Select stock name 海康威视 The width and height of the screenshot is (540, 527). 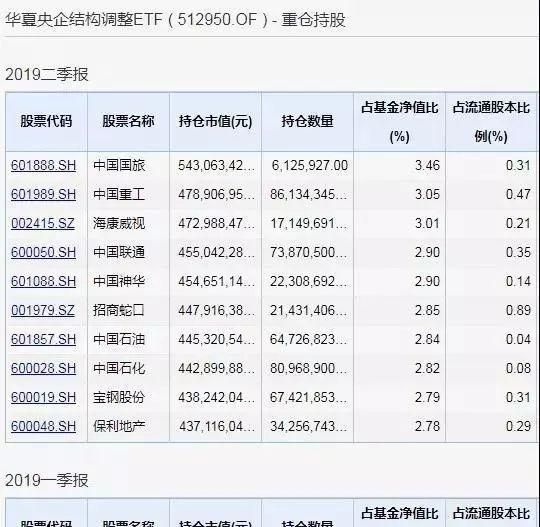pyautogui.click(x=119, y=224)
